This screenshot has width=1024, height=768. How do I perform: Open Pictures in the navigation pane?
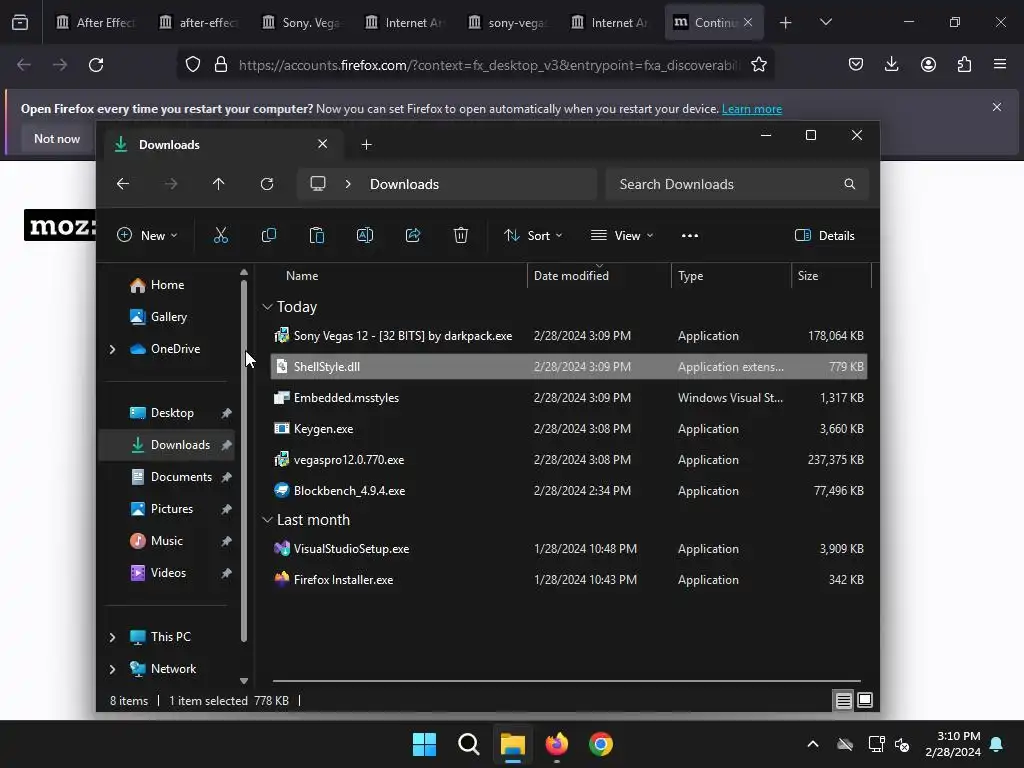coord(168,509)
